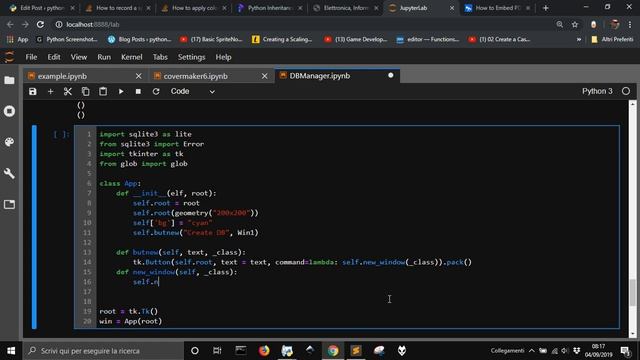The width and height of the screenshot is (640, 360).
Task: Click the Python 3 kernel name
Action: tap(597, 91)
